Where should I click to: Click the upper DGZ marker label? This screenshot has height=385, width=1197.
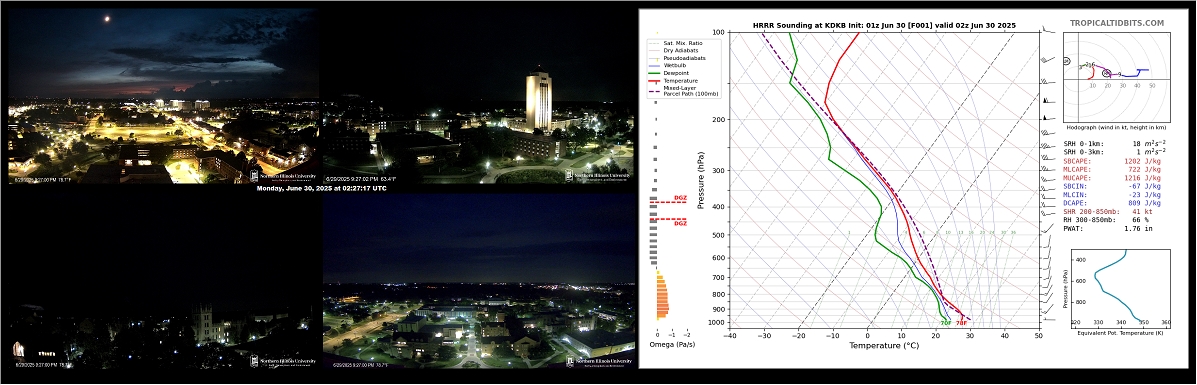point(680,198)
